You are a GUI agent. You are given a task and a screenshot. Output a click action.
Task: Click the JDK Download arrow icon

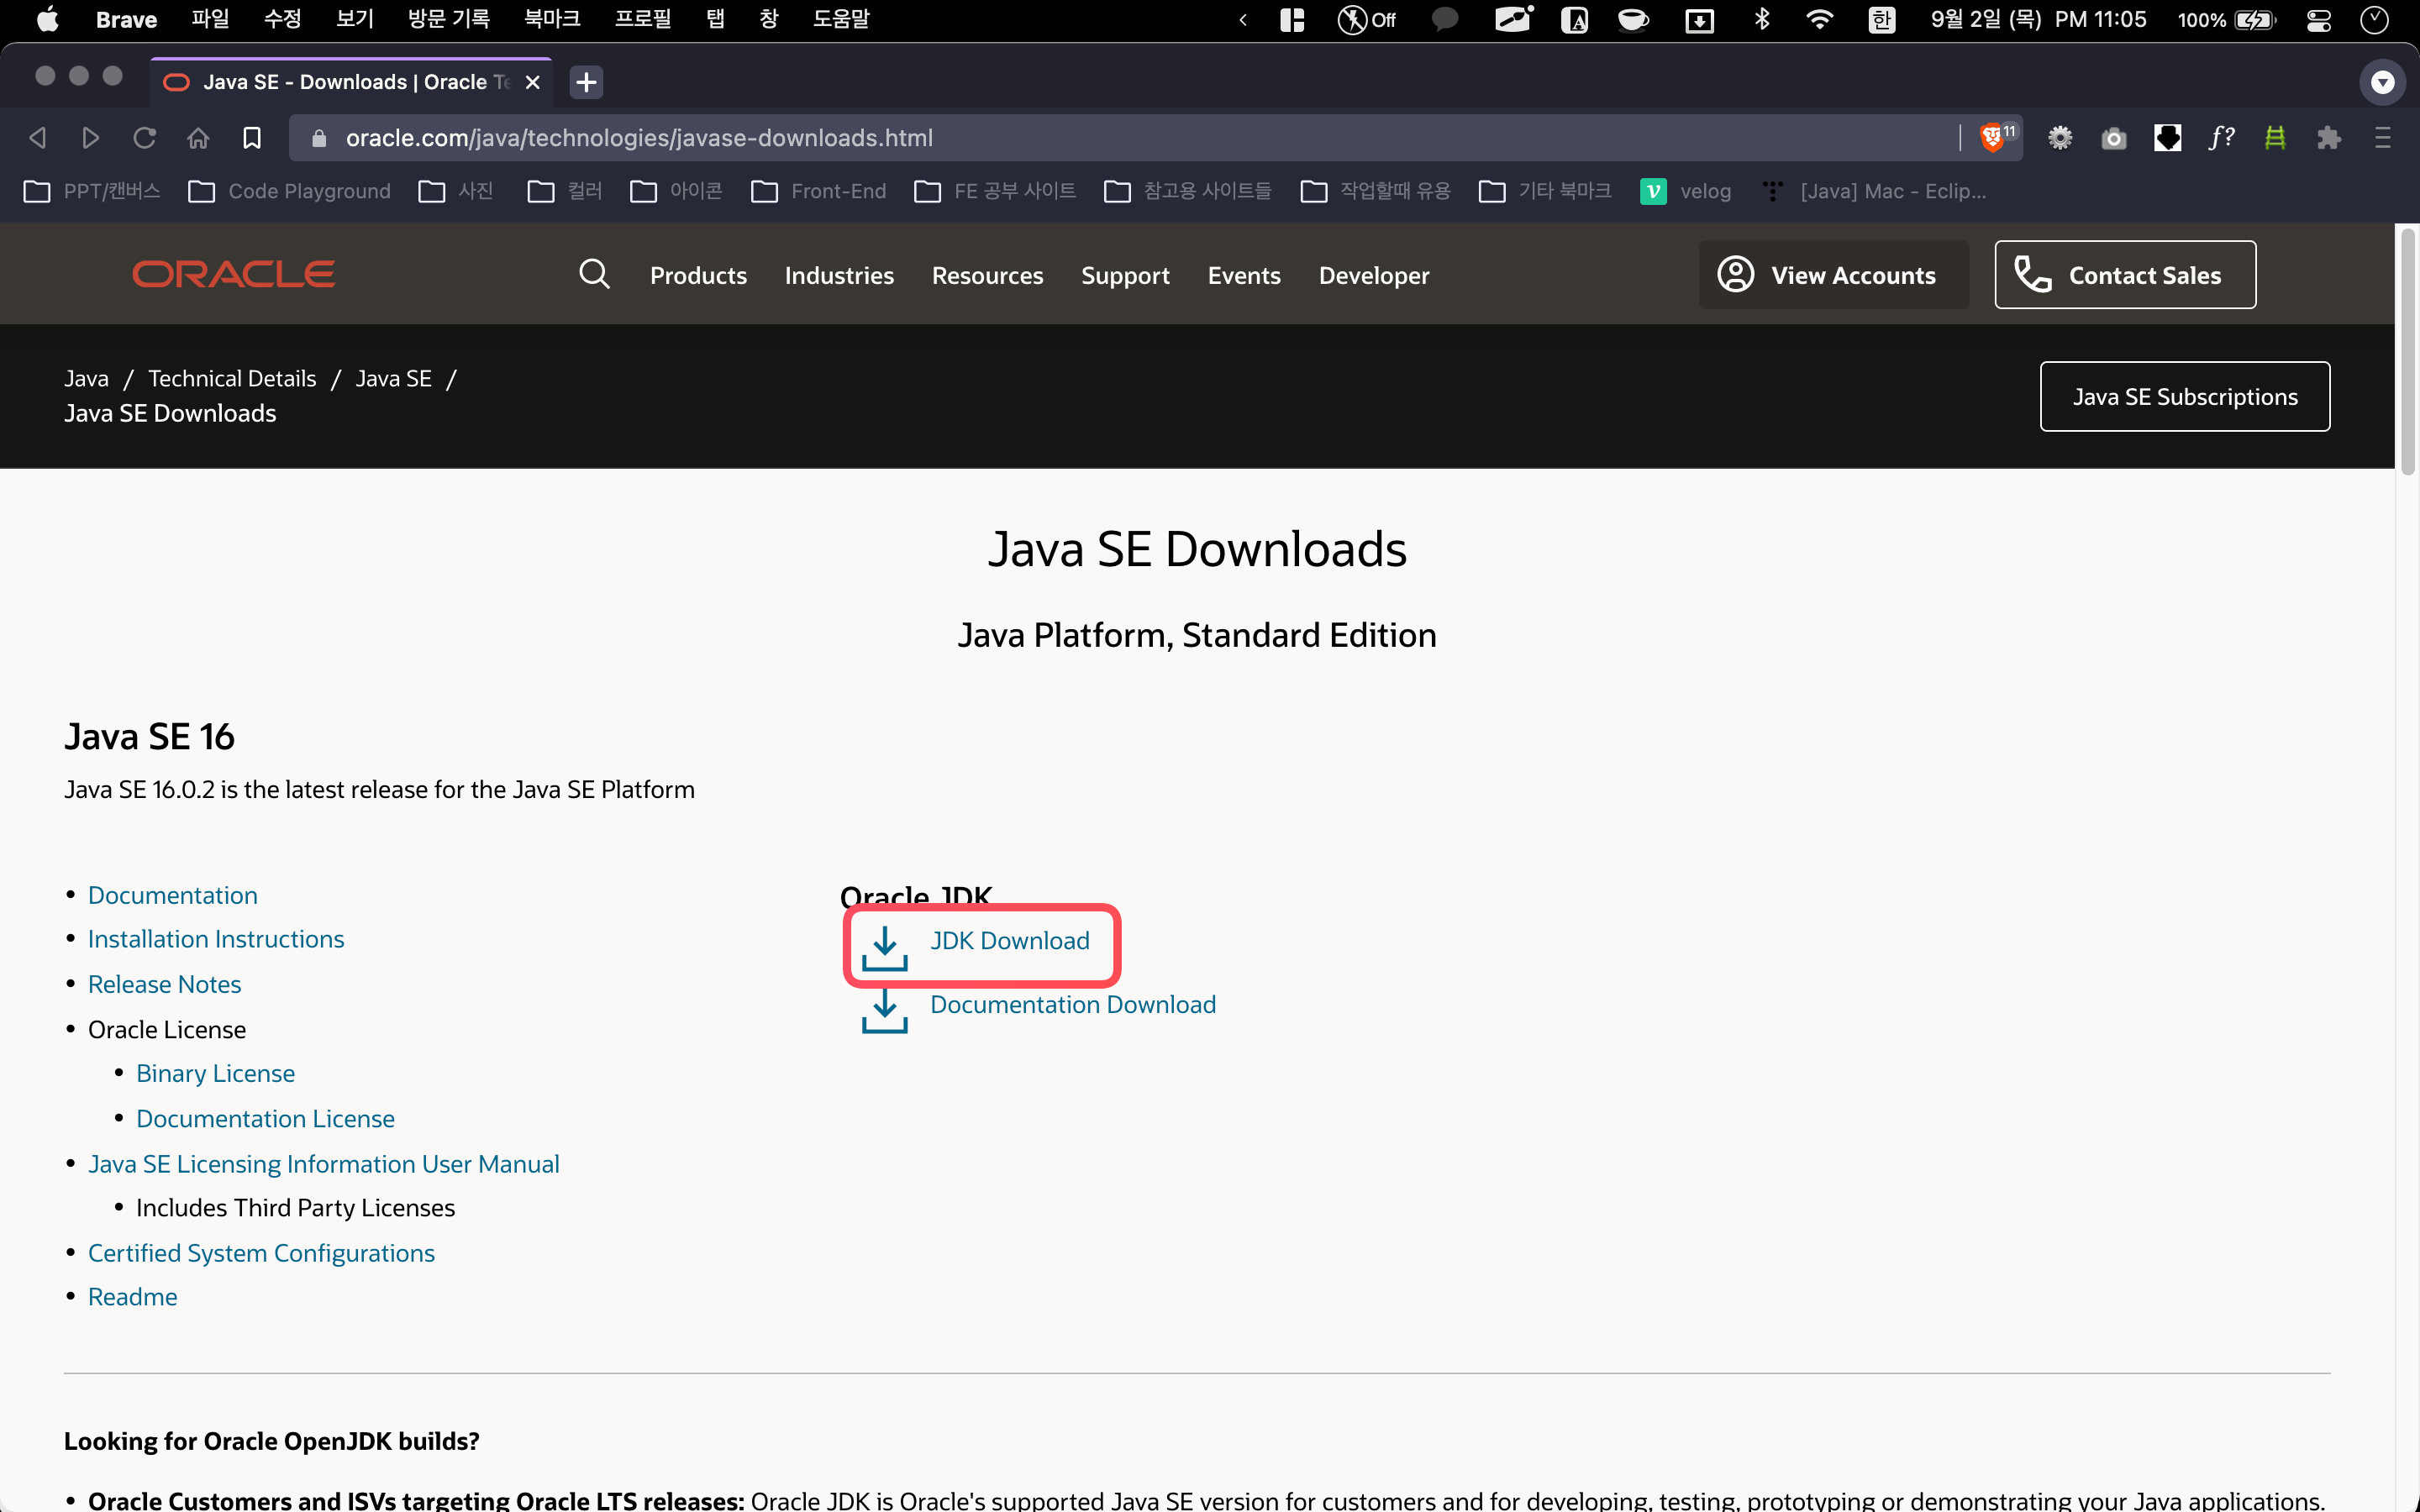(x=885, y=948)
